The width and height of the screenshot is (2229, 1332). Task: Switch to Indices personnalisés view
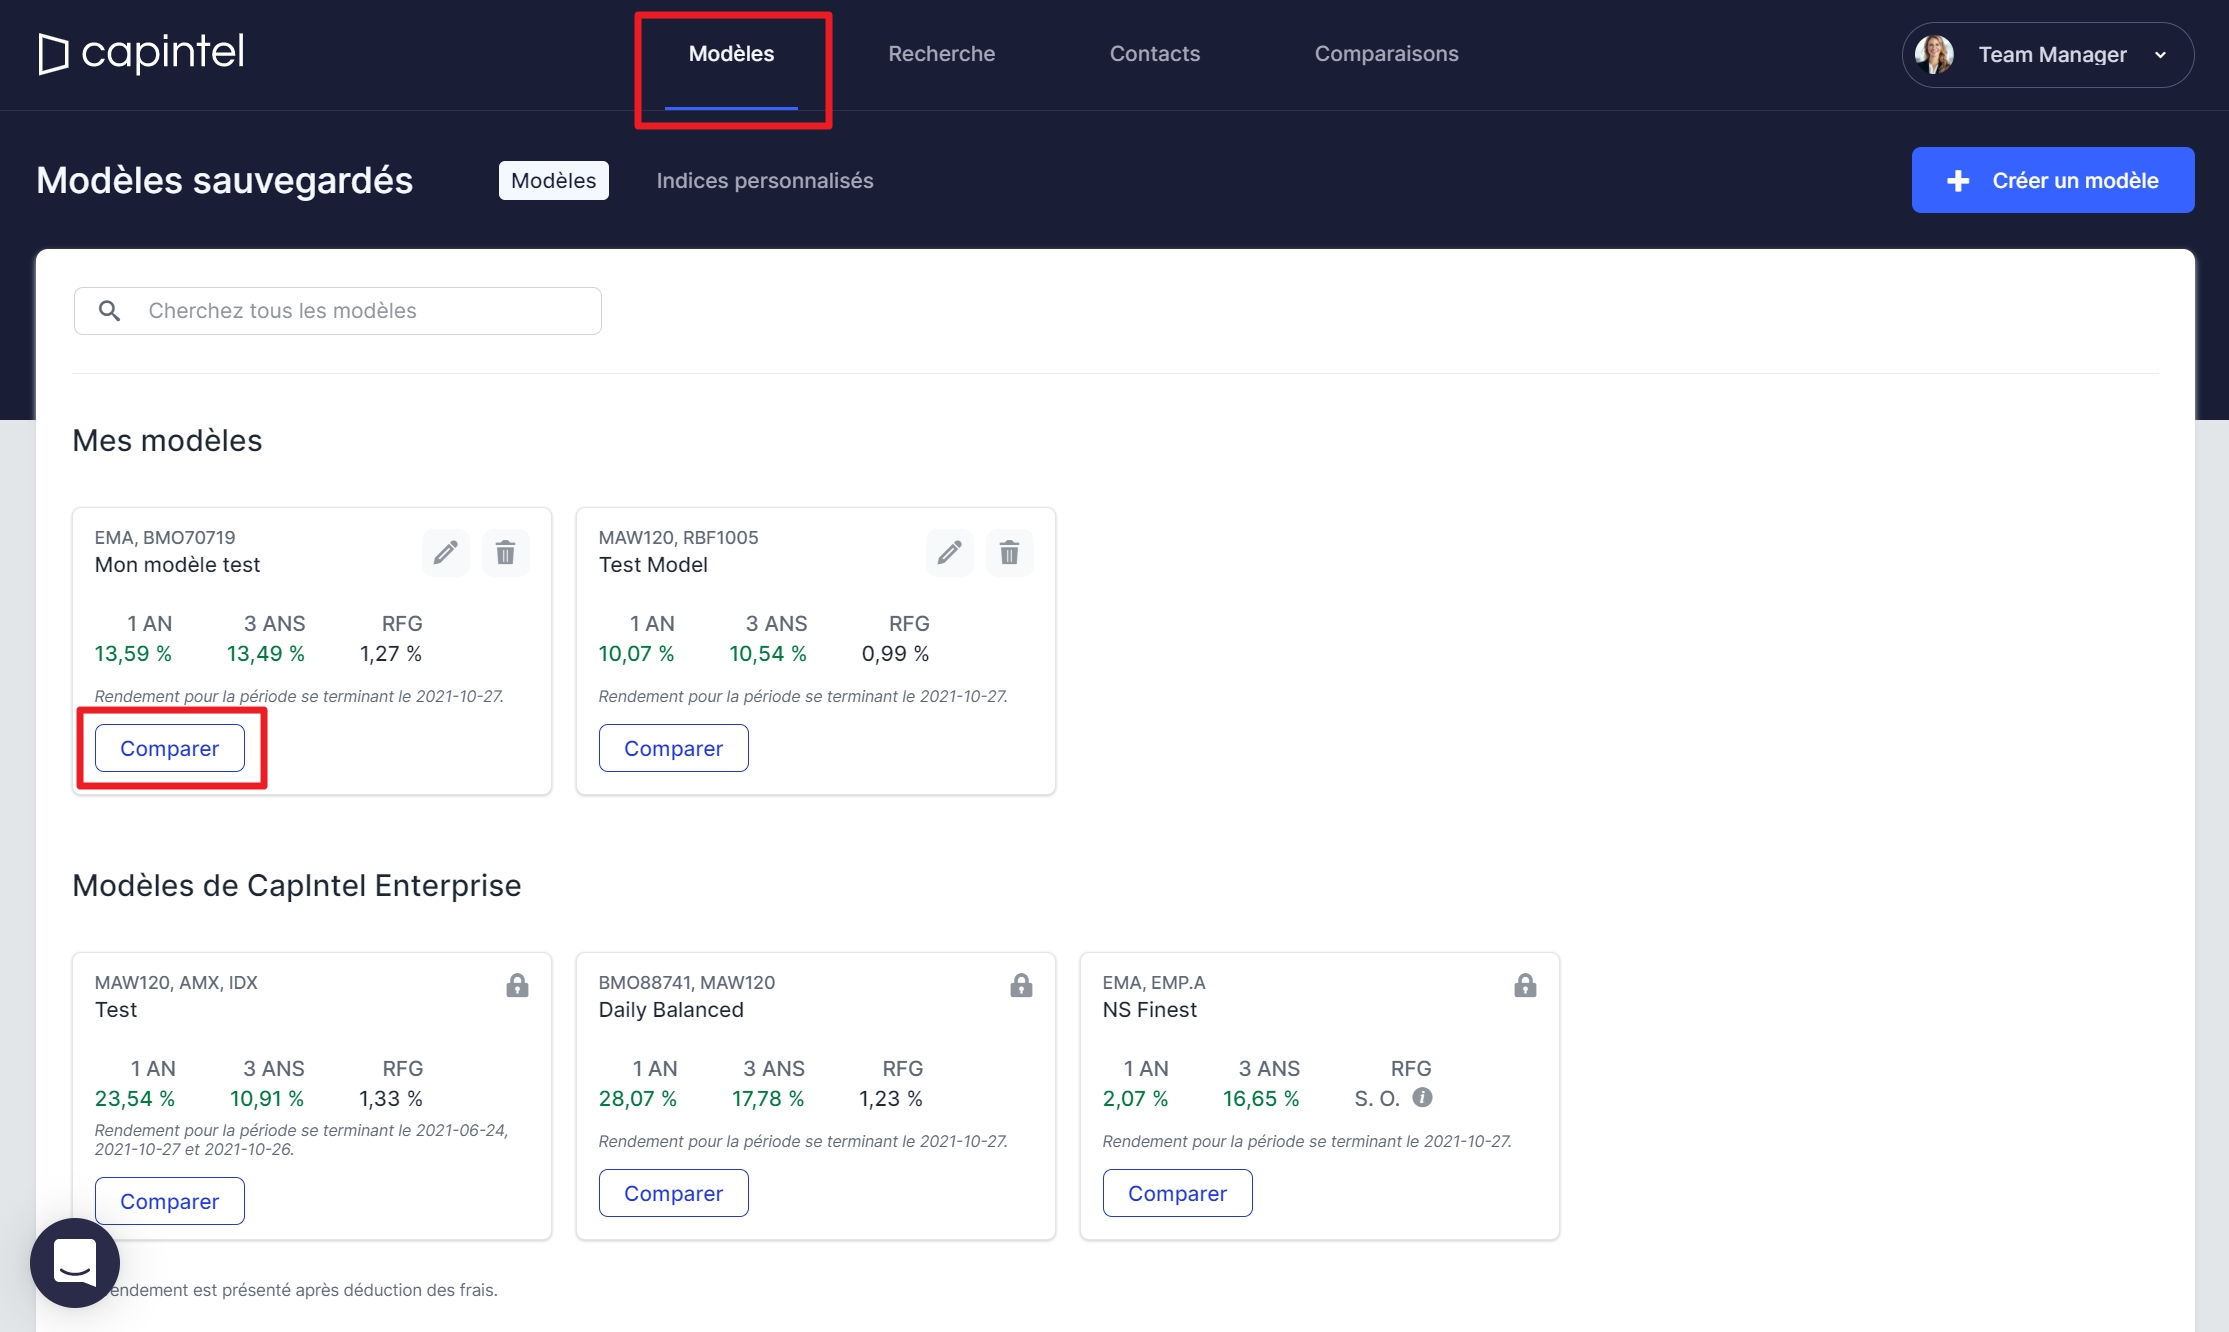pyautogui.click(x=764, y=180)
